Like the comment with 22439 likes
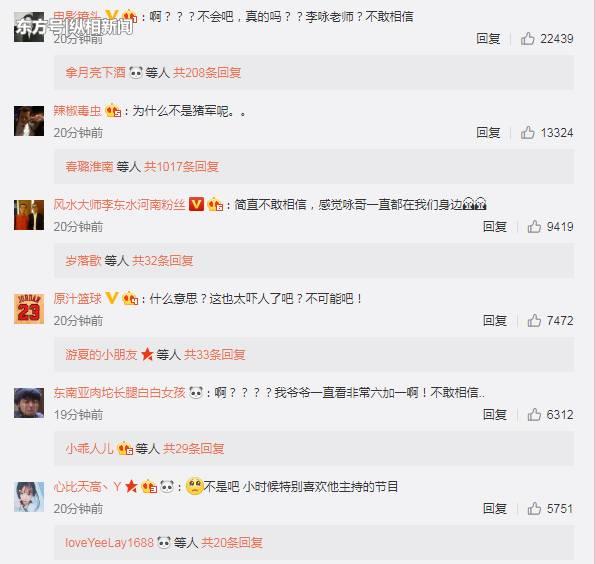Image resolution: width=596 pixels, height=564 pixels. coord(528,38)
